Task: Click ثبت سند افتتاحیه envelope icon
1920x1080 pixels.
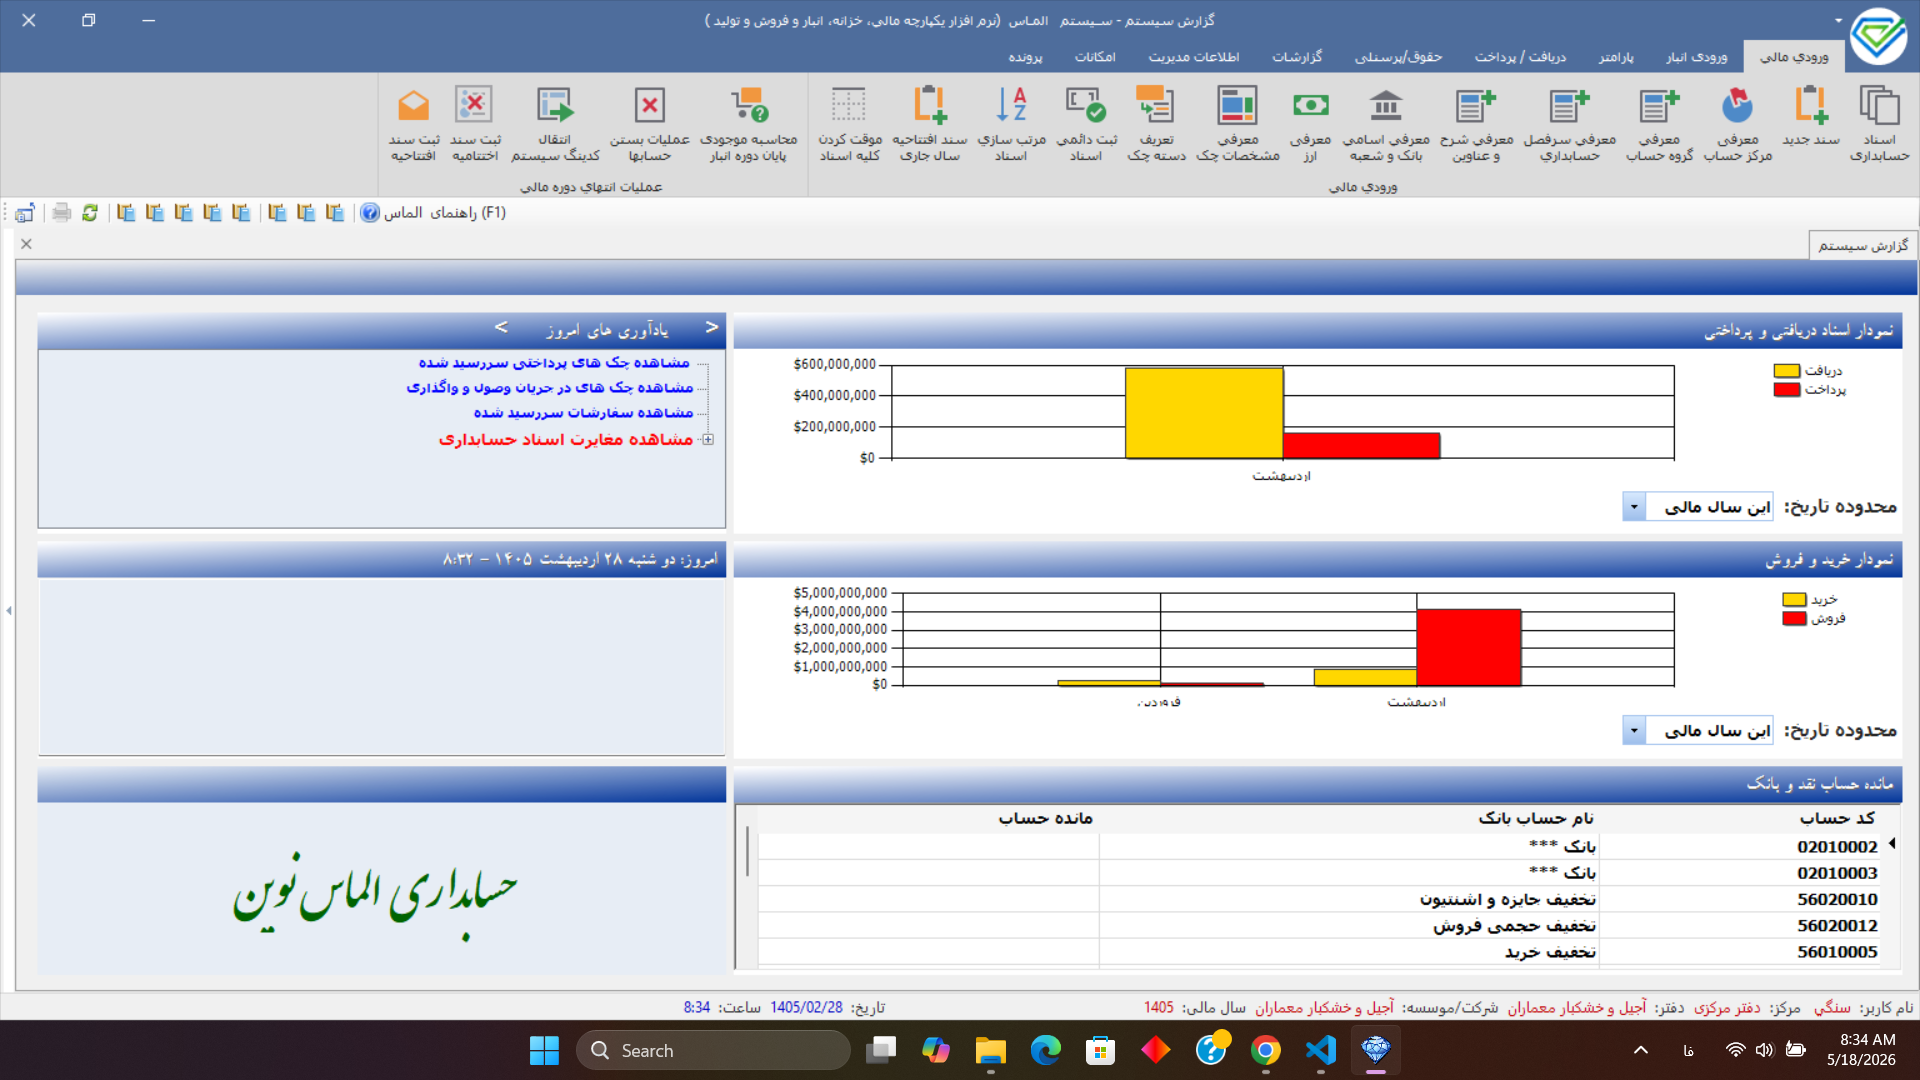Action: click(x=414, y=123)
